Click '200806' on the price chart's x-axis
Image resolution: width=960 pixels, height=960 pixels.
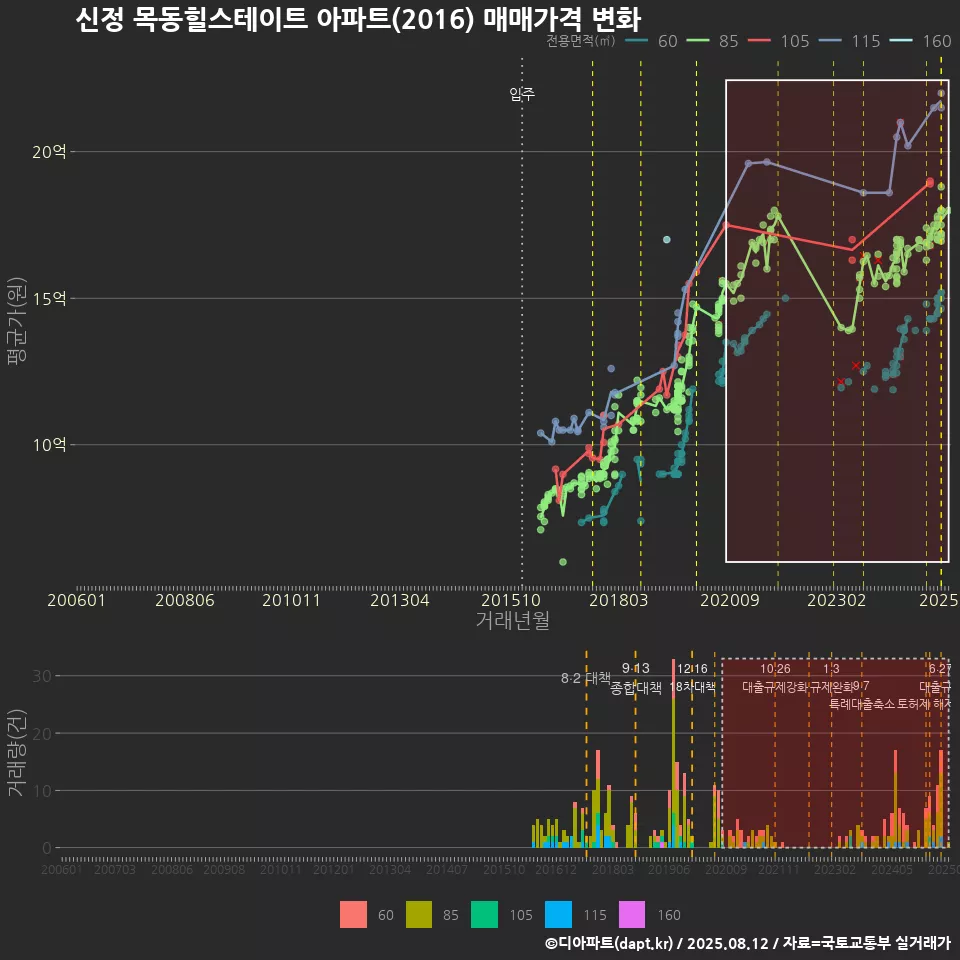tap(185, 600)
